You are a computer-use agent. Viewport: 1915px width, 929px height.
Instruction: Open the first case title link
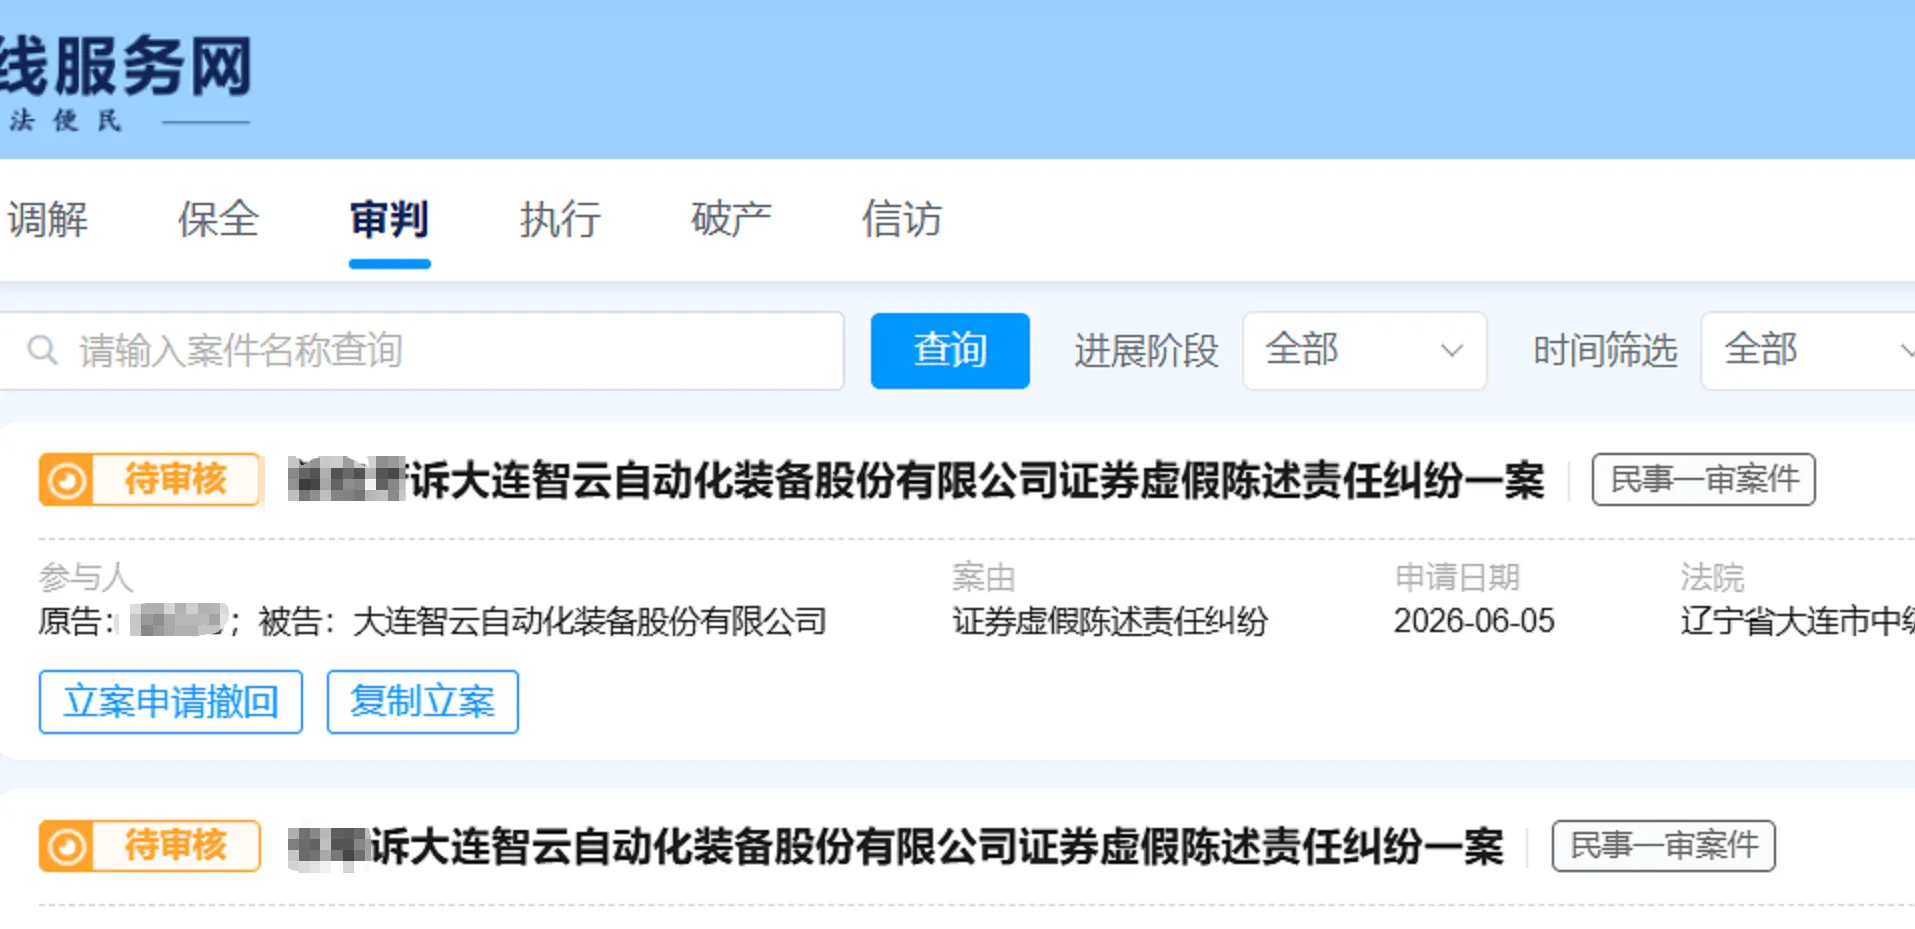point(916,480)
